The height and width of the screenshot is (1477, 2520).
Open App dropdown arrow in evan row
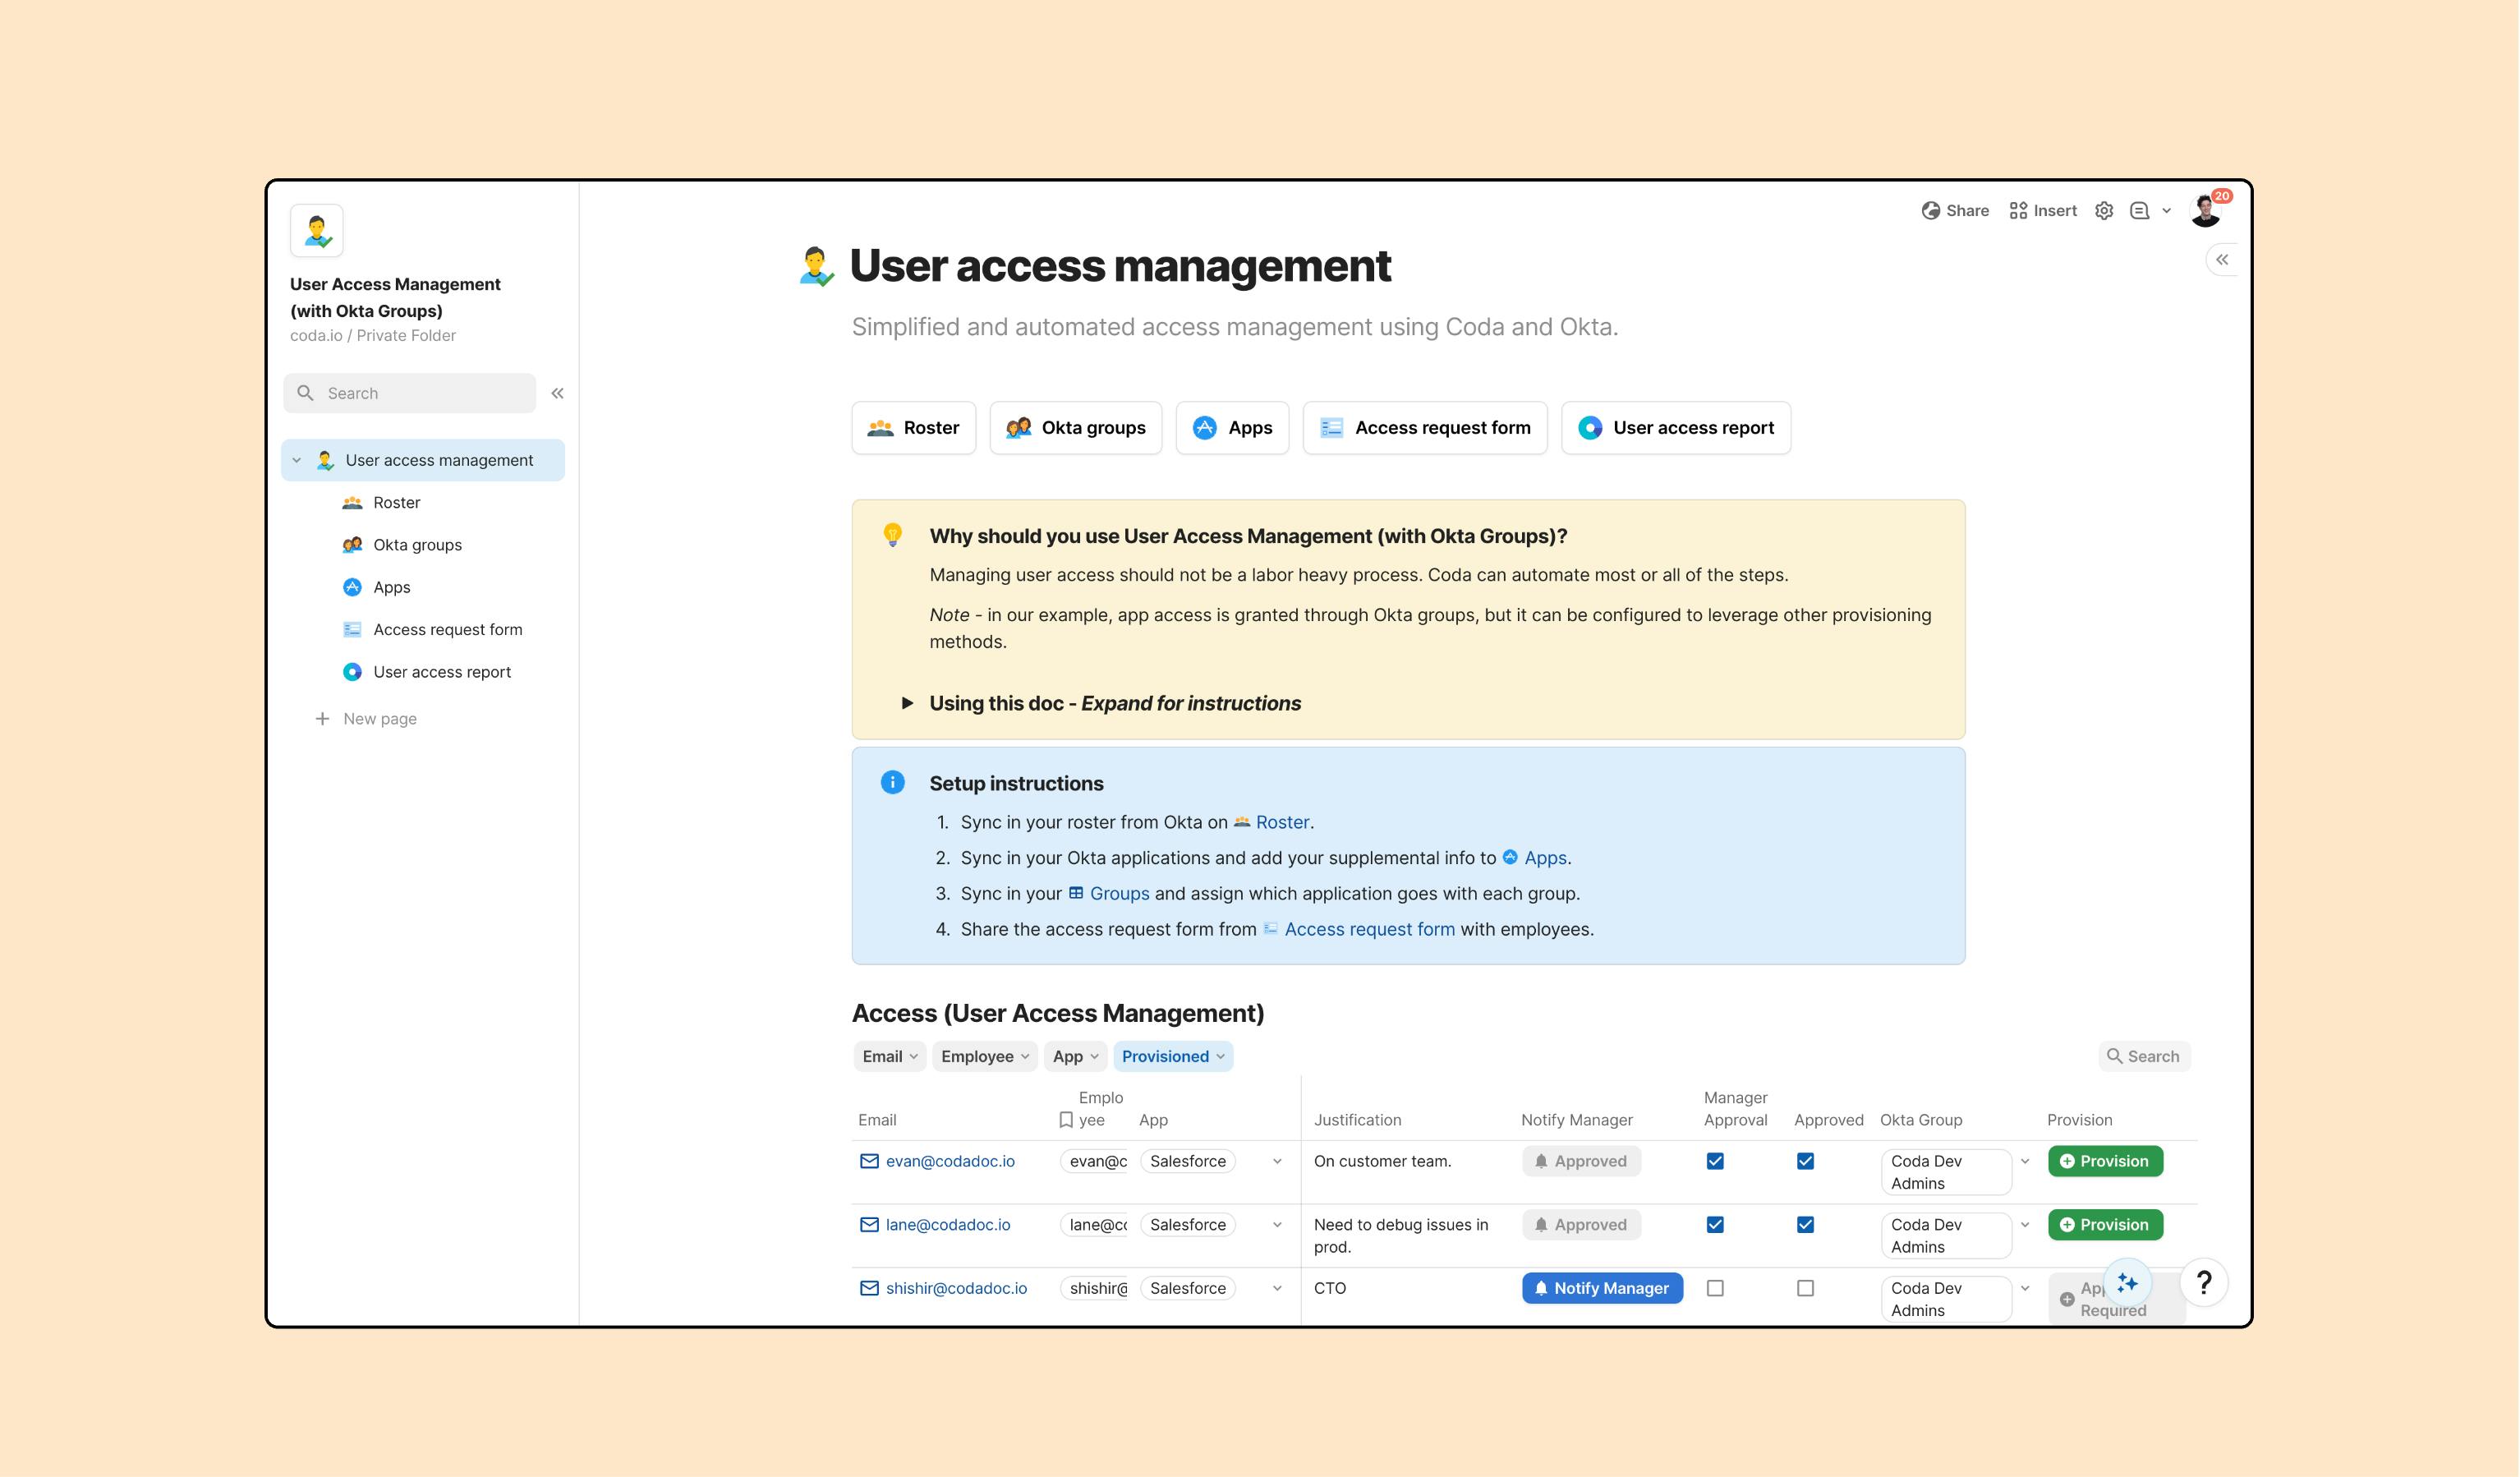pyautogui.click(x=1277, y=1162)
